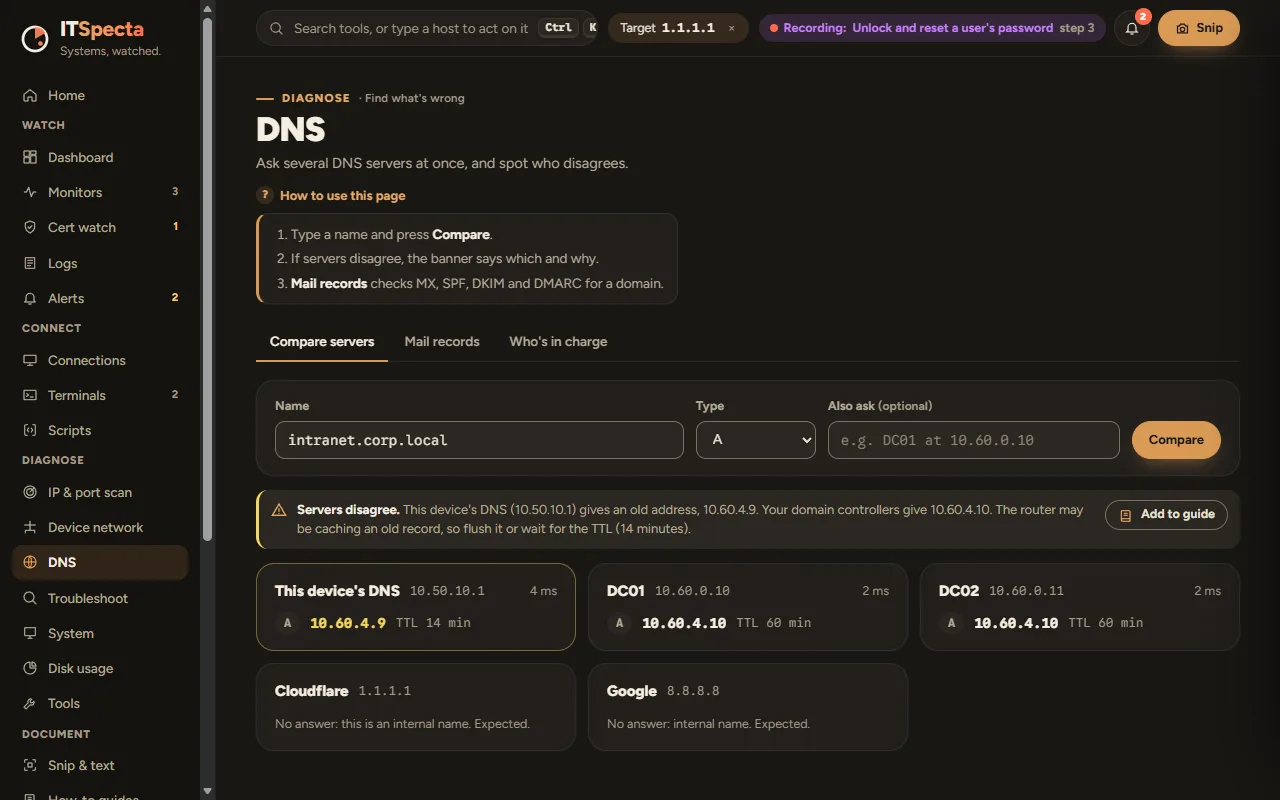
Task: Open the Scripts page
Action: coord(100,431)
